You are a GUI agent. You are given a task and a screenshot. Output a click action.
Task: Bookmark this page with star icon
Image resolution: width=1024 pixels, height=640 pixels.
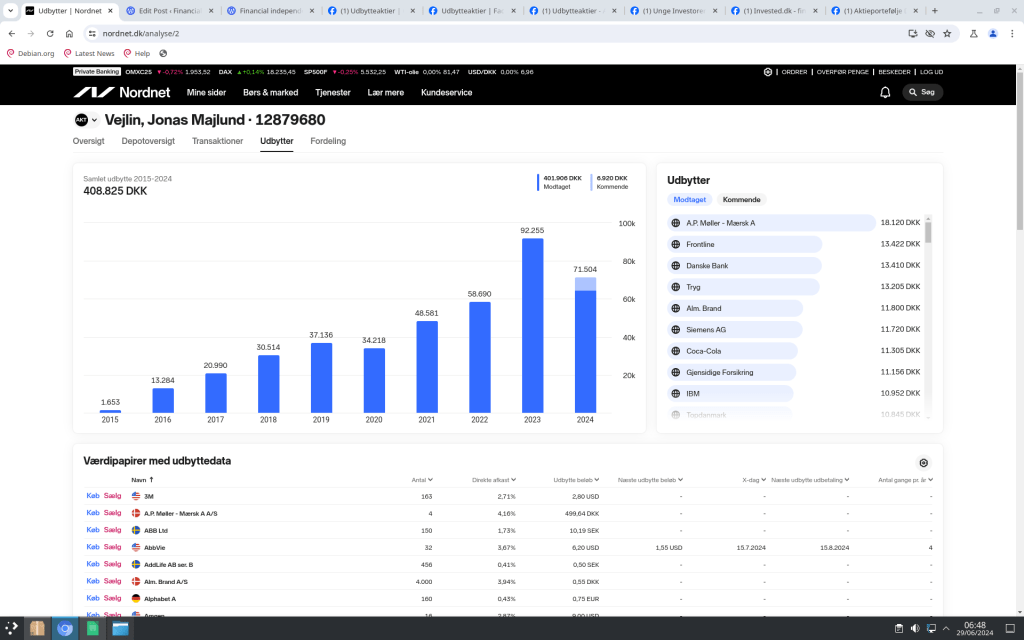pyautogui.click(x=946, y=33)
